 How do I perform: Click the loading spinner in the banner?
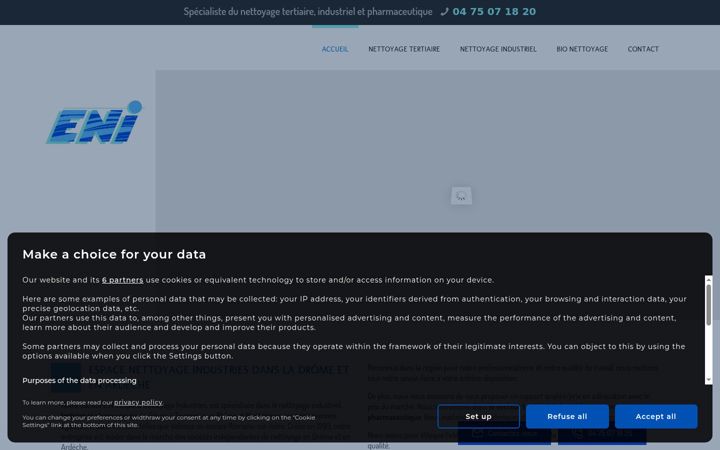coord(461,196)
